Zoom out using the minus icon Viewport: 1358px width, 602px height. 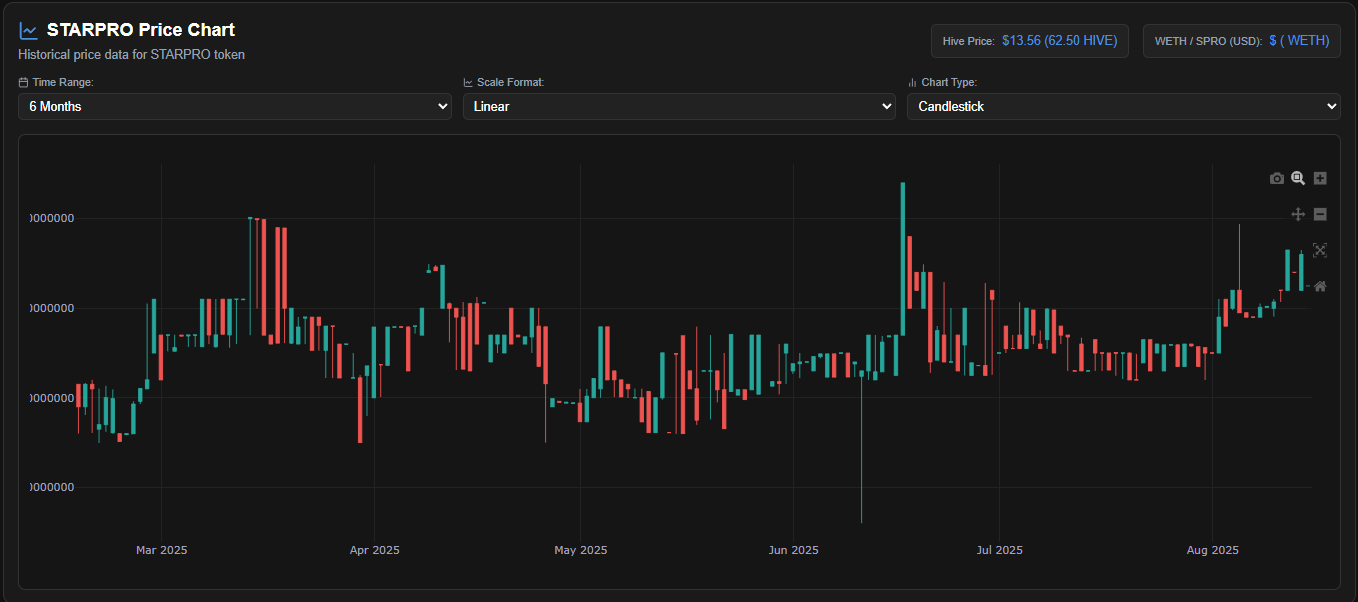tap(1320, 214)
